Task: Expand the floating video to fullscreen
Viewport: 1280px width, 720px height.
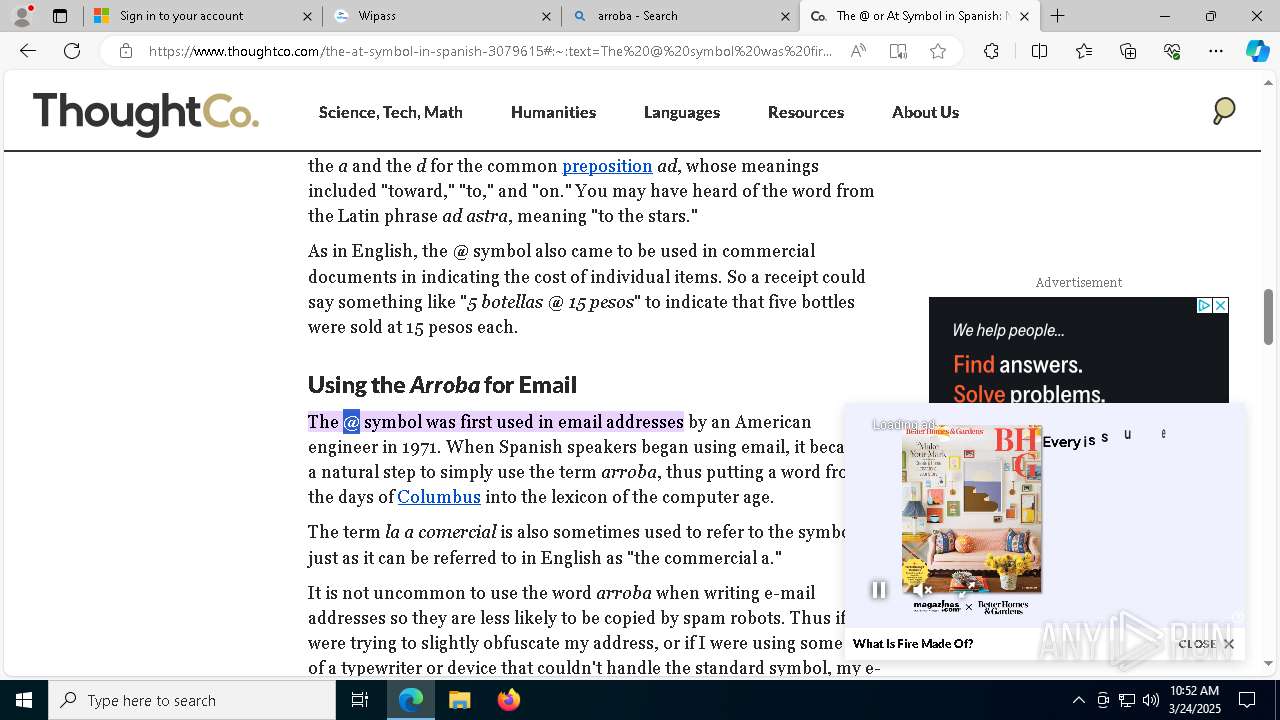Action: click(966, 590)
